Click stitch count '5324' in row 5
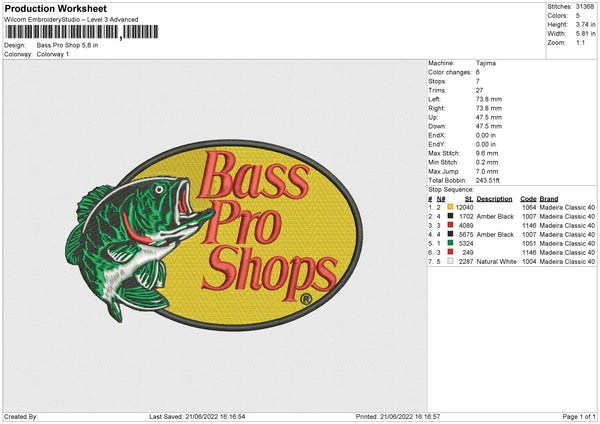Screen dimensions: 600x424 click(466, 243)
